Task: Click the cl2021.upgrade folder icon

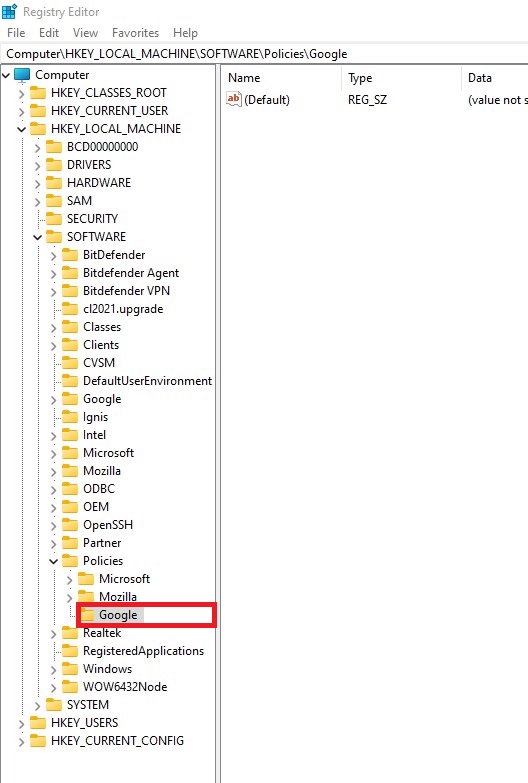Action: pyautogui.click(x=70, y=309)
